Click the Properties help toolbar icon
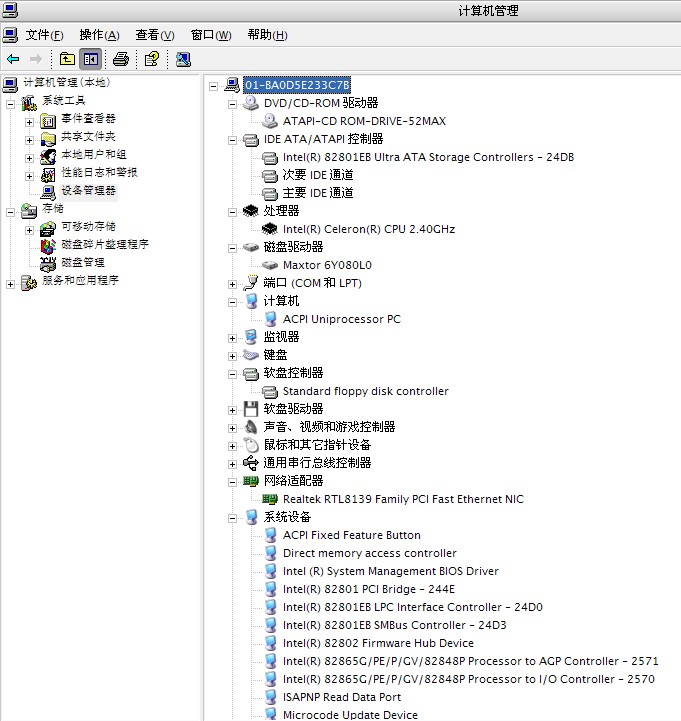Viewport: 681px width, 721px height. click(151, 59)
